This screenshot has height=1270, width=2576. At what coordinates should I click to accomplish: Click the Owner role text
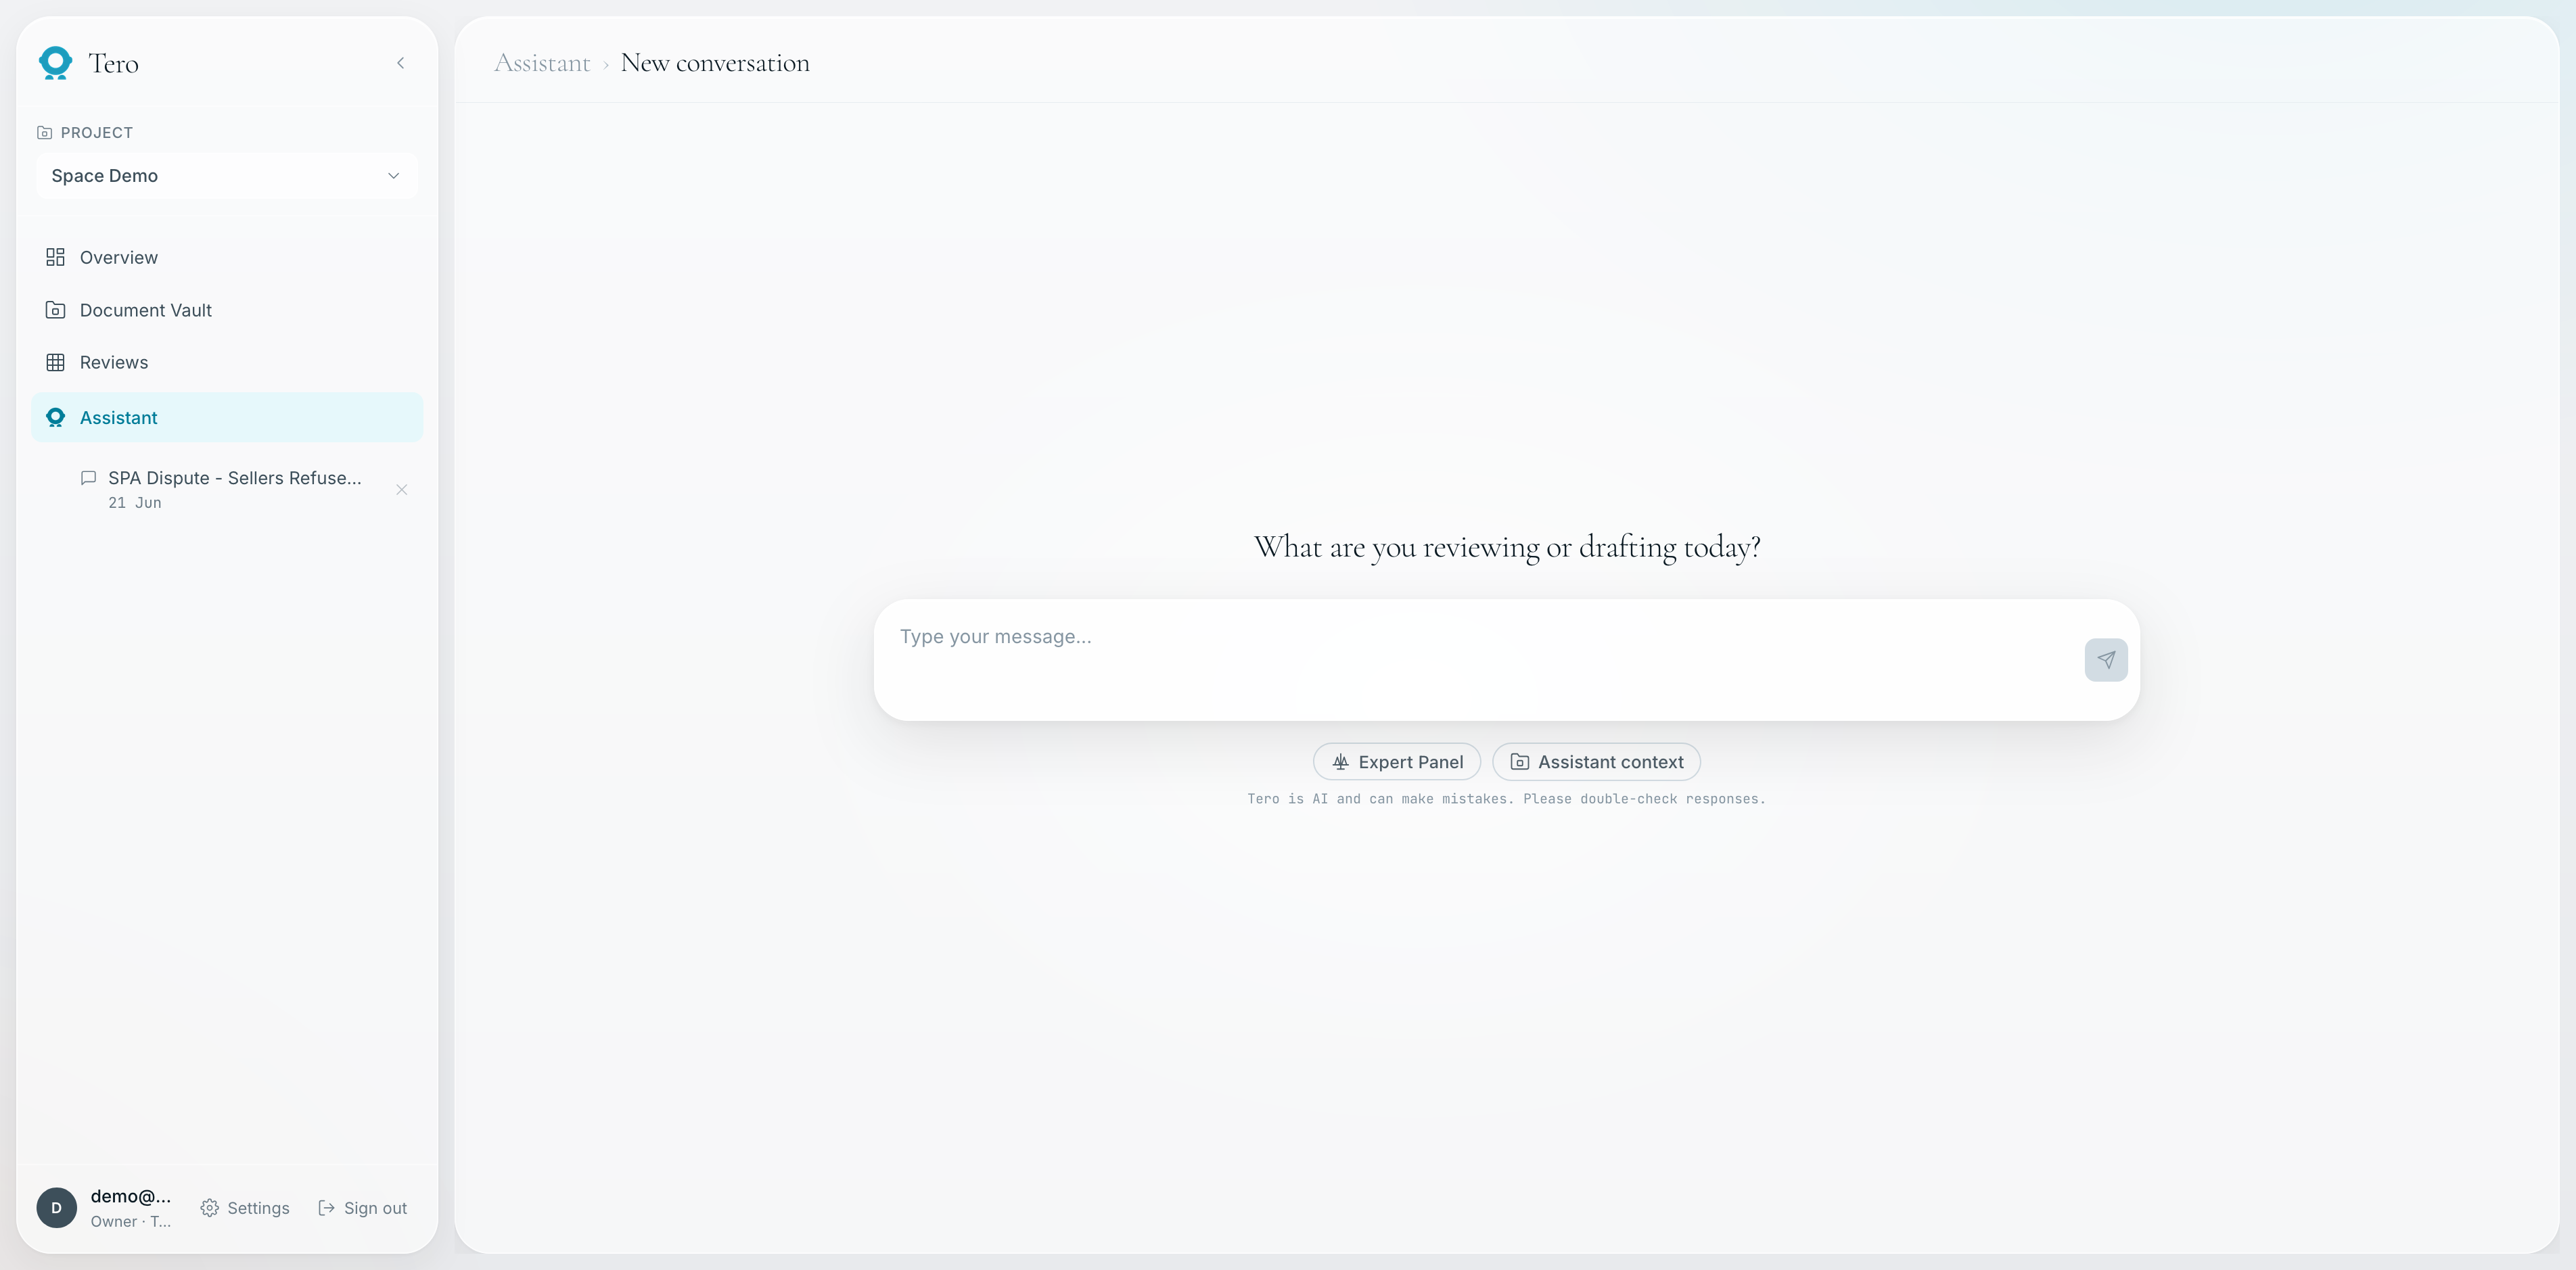(x=130, y=1222)
